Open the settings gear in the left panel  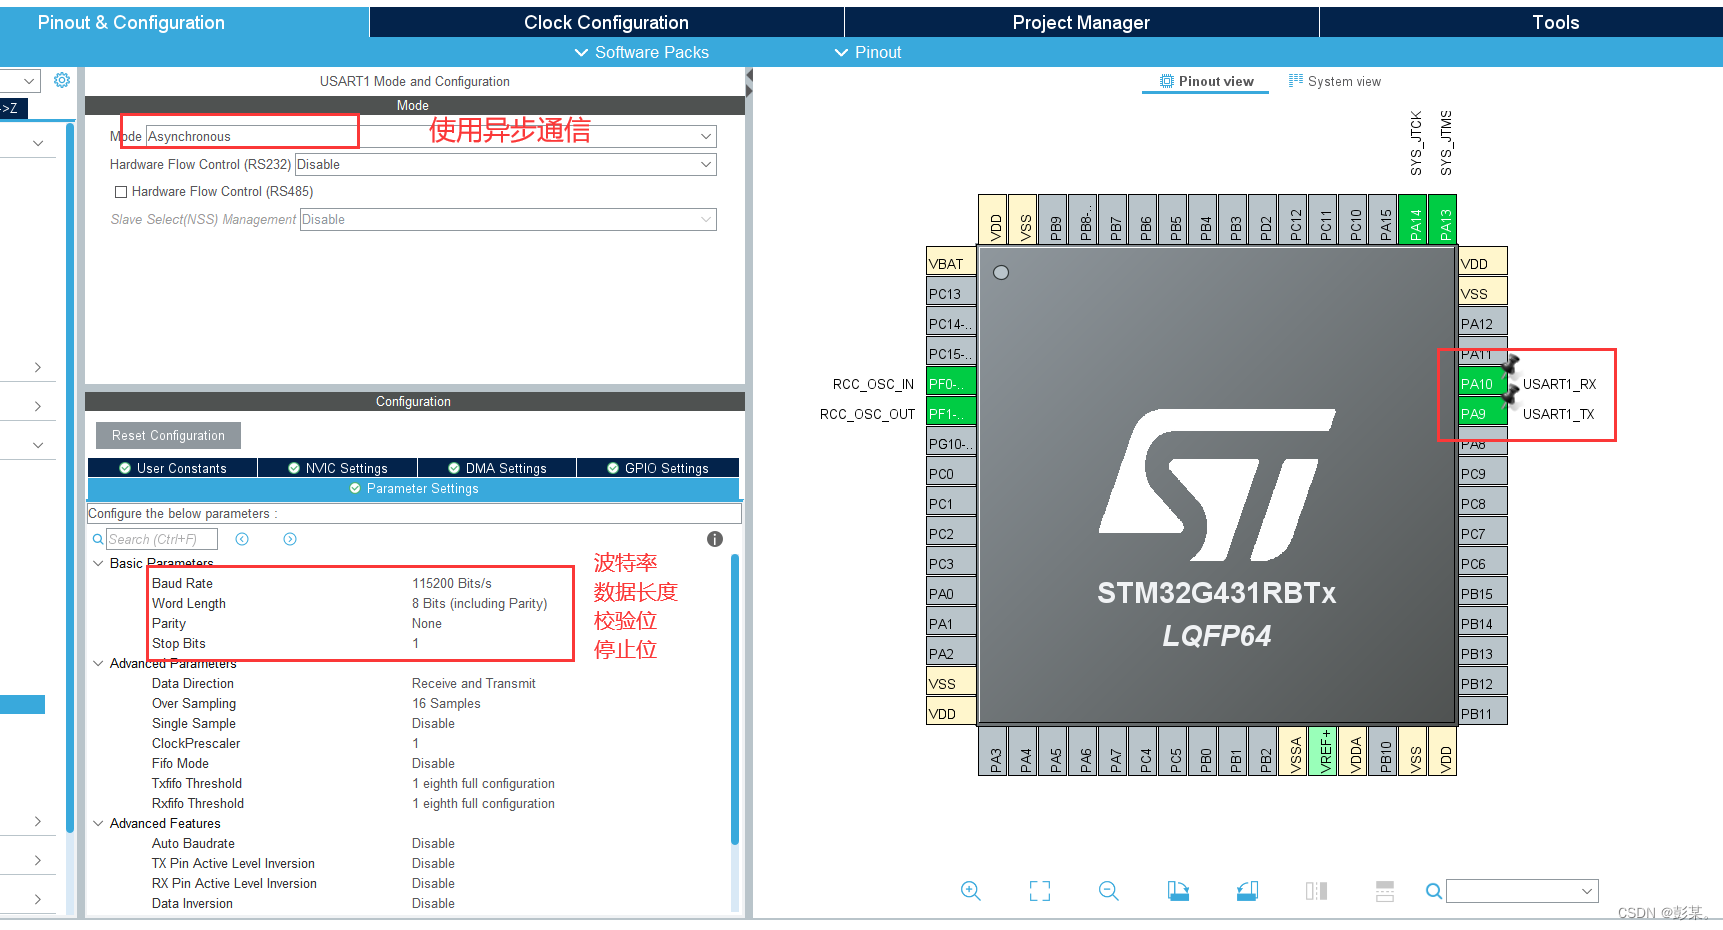tap(62, 80)
